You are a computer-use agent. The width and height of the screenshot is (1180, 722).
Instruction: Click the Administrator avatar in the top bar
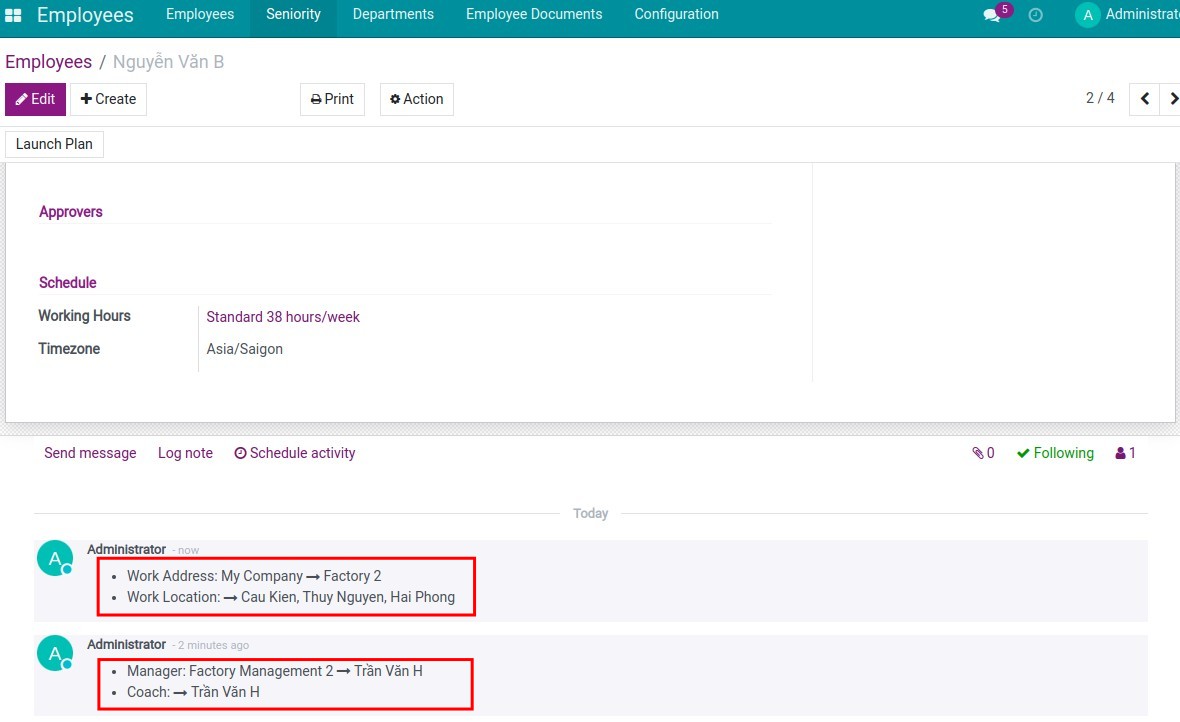[x=1086, y=14]
